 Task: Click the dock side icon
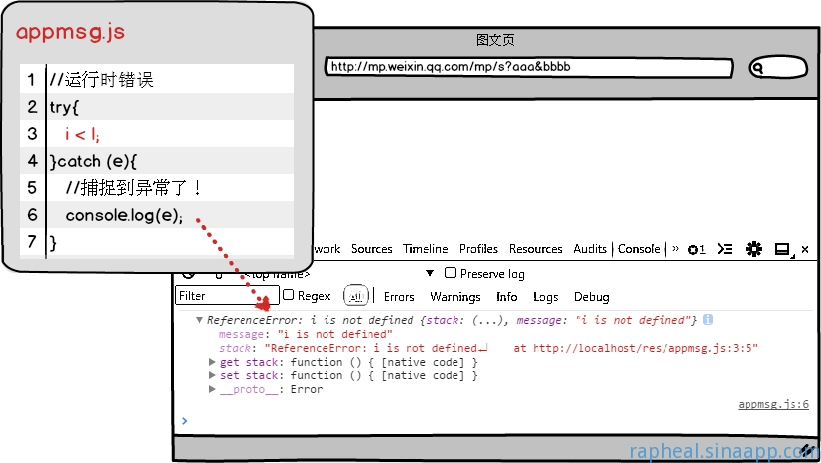point(782,249)
